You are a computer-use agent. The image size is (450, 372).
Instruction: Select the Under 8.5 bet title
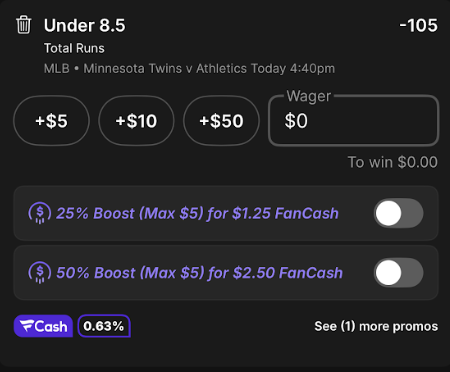coord(85,26)
